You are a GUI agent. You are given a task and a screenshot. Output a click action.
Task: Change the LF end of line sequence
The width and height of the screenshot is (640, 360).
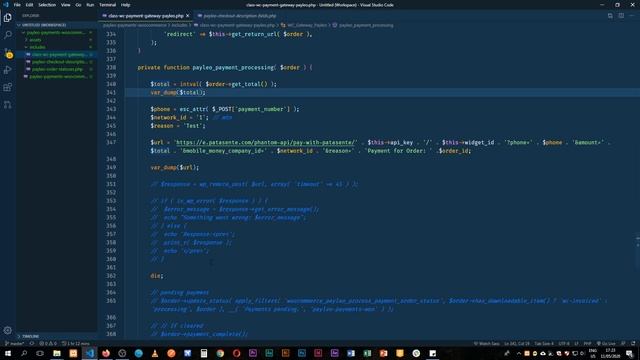tap(576, 343)
